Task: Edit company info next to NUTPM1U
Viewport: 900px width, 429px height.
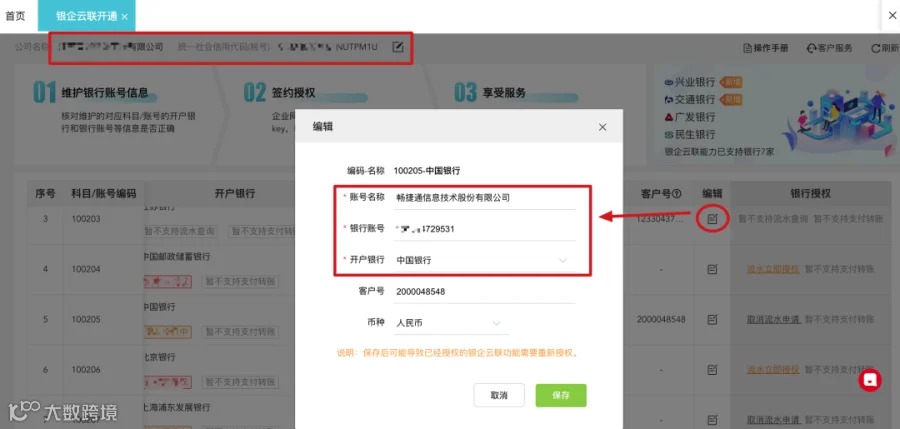Action: (398, 47)
